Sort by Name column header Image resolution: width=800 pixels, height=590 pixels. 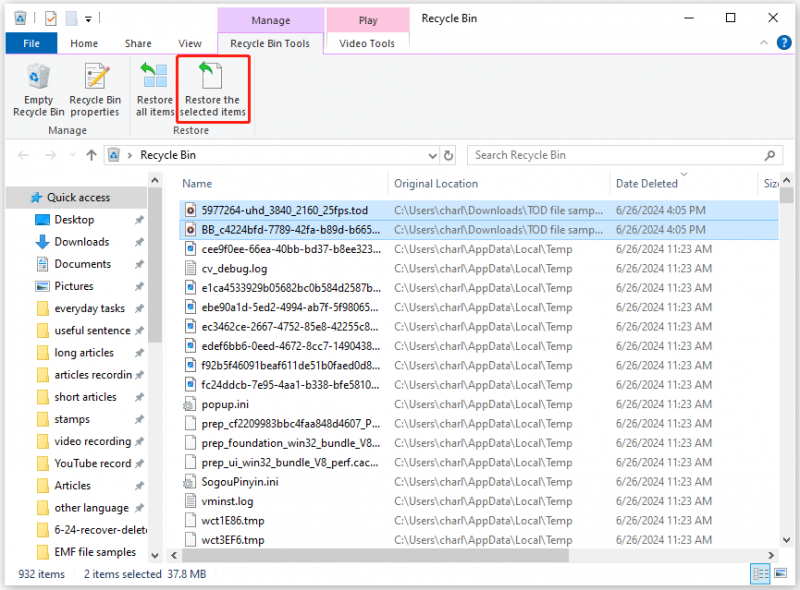[x=197, y=184]
